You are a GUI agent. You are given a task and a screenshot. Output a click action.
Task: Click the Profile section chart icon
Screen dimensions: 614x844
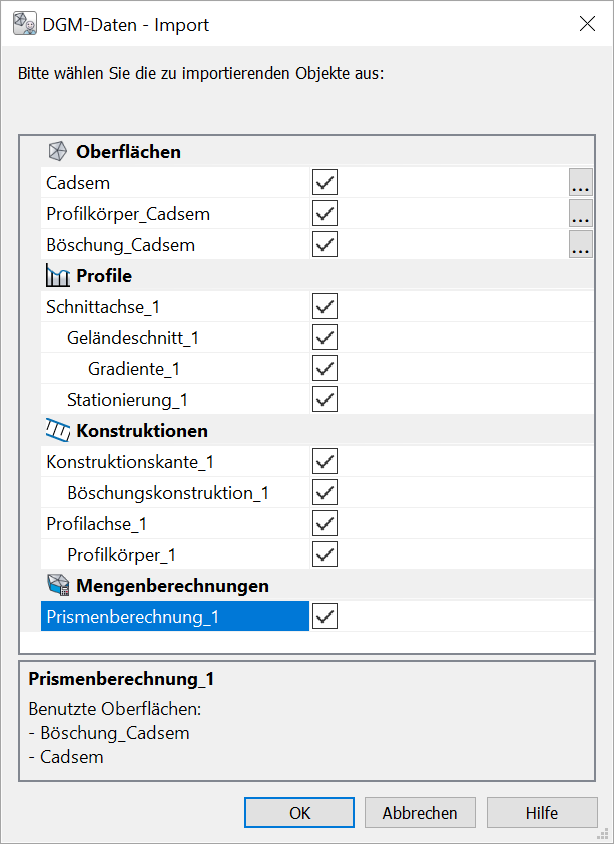[58, 276]
